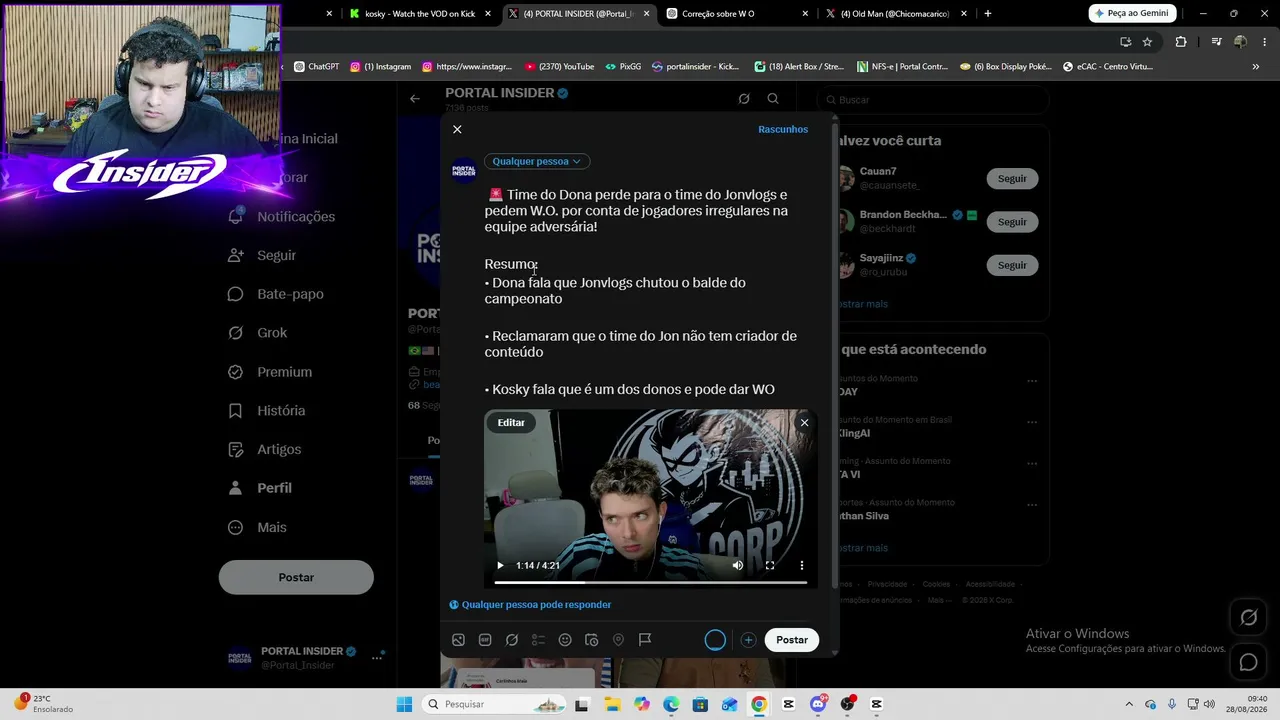The height and width of the screenshot is (720, 1280).
Task: Open Rascunhos drafts
Action: point(783,129)
